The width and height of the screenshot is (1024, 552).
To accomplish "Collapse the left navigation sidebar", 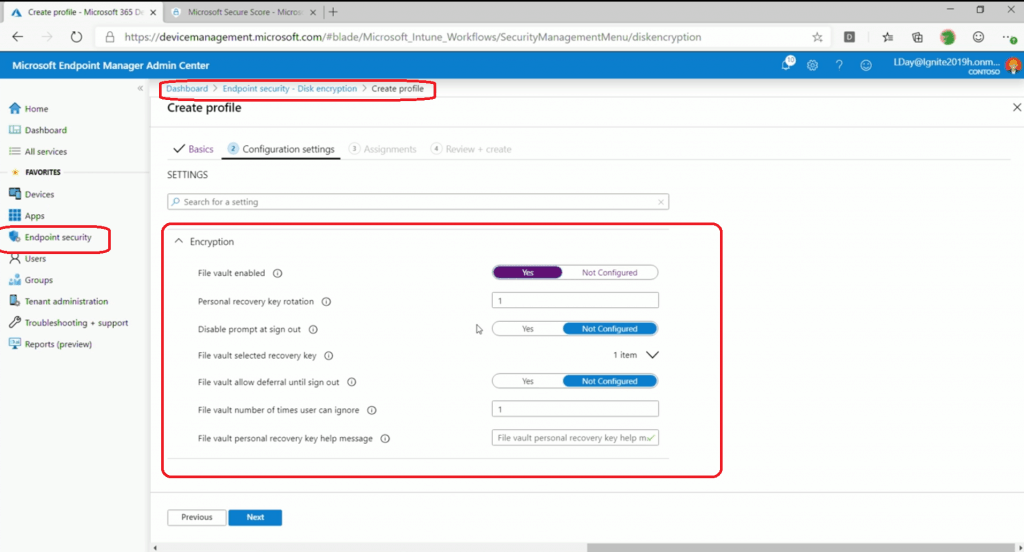I will pyautogui.click(x=140, y=88).
